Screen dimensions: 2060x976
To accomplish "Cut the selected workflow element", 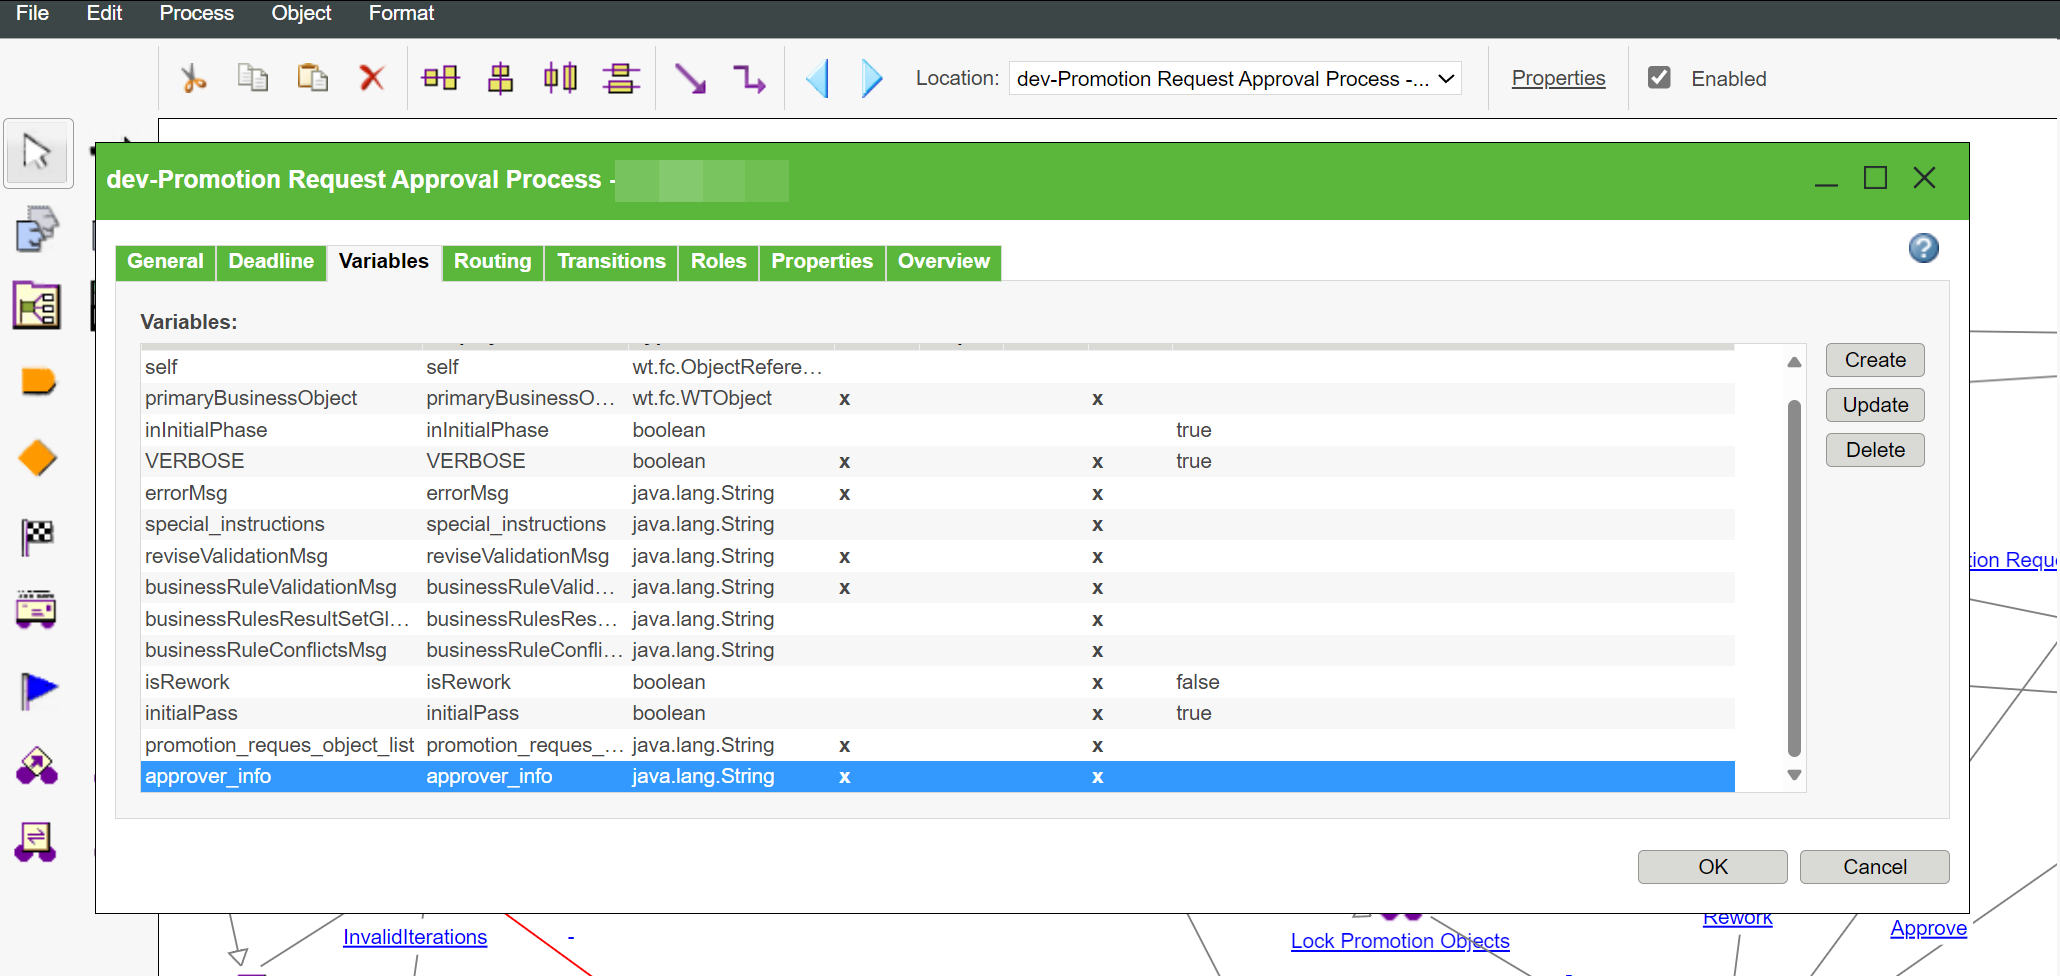I will point(194,78).
